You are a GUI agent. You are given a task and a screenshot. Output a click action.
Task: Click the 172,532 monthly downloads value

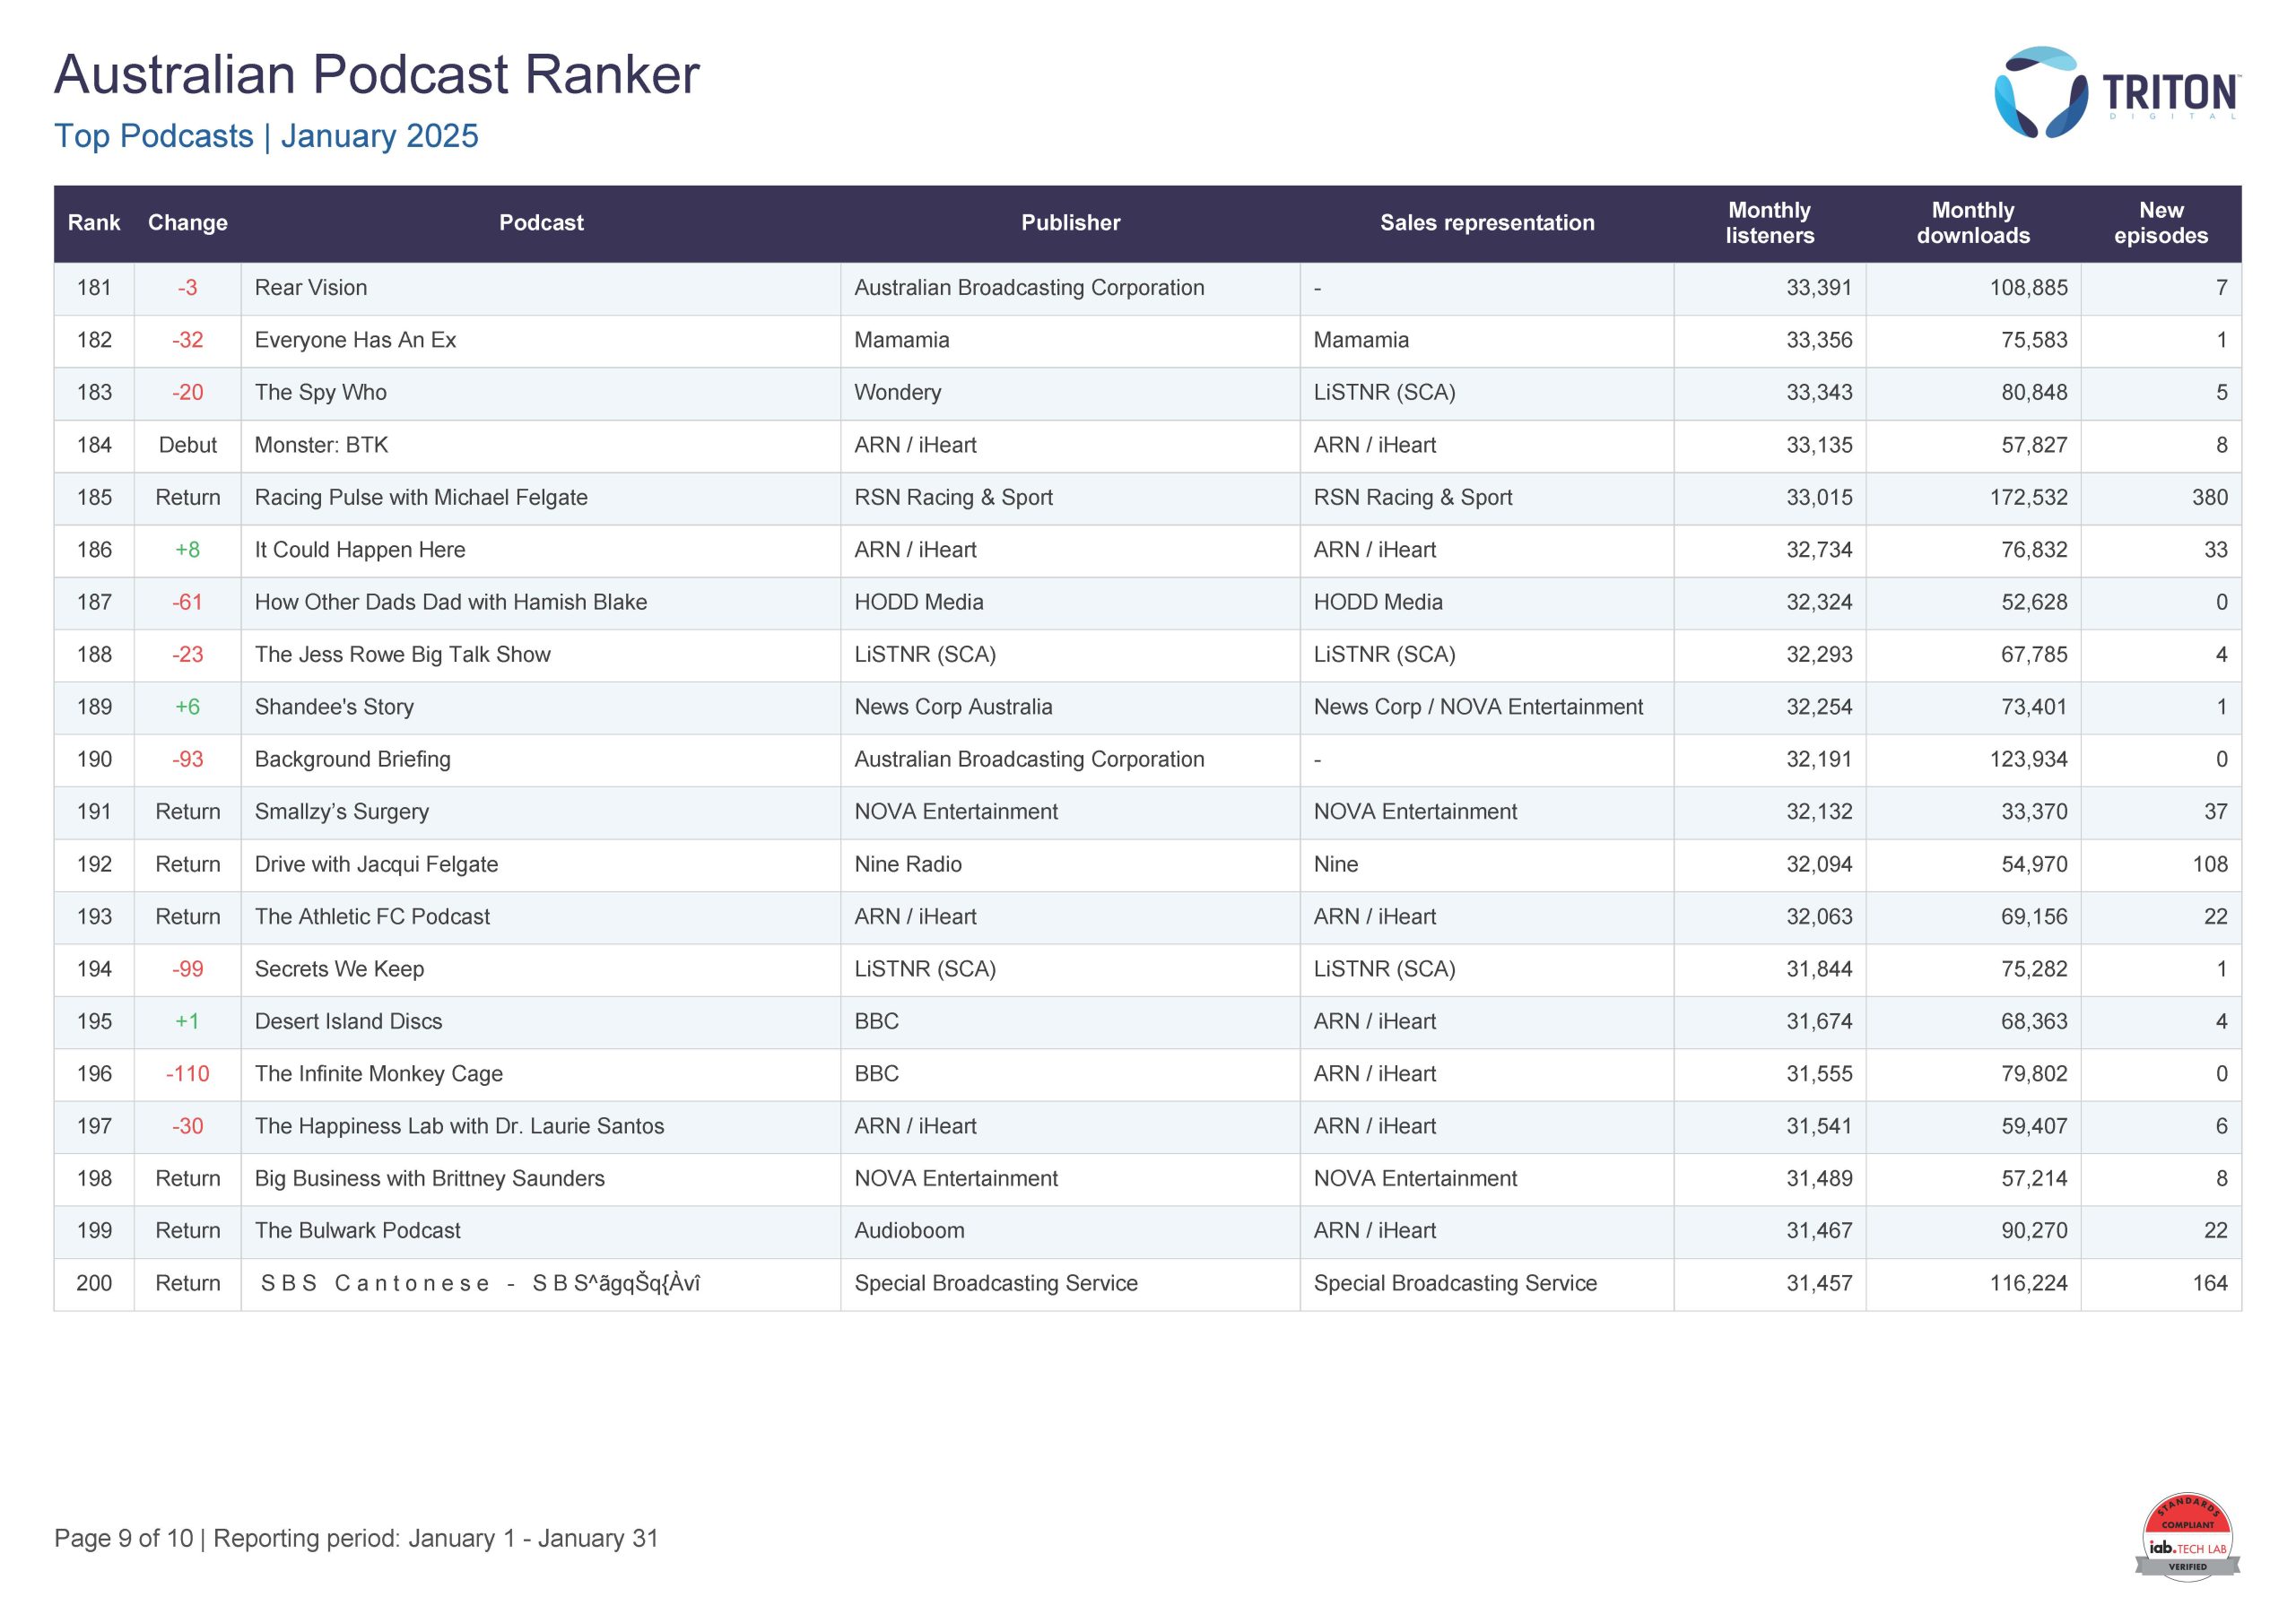2027,498
